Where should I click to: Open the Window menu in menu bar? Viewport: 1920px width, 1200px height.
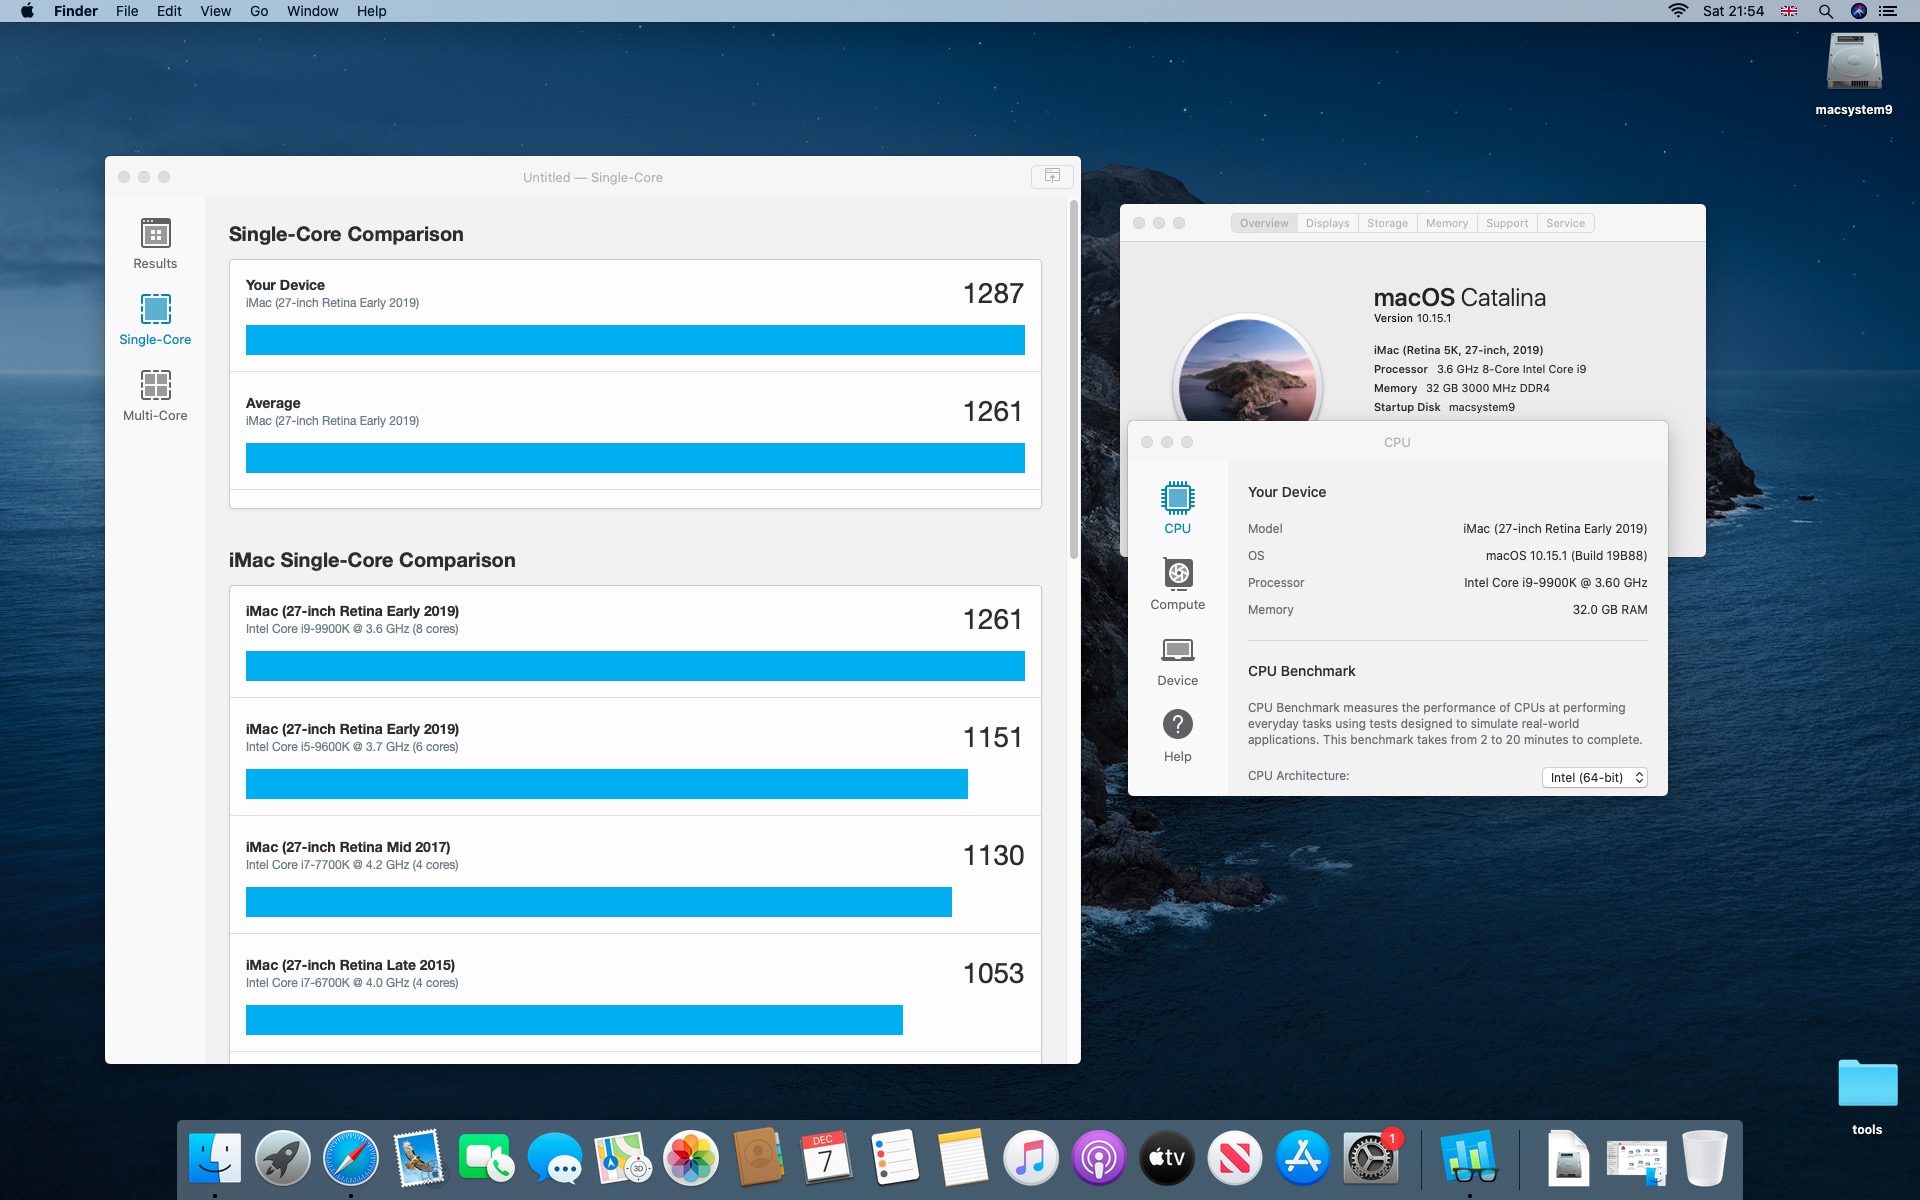point(312,11)
